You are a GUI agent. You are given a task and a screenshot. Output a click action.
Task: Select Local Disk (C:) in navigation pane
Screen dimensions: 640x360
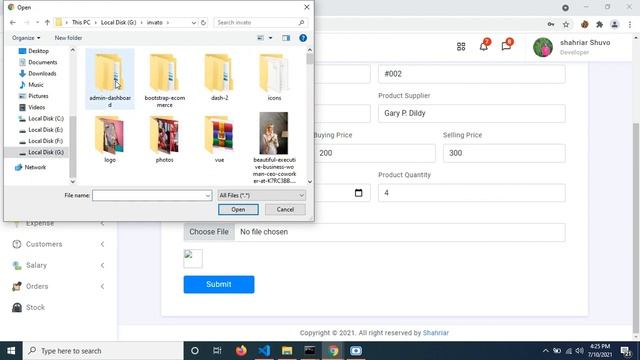pyautogui.click(x=46, y=118)
